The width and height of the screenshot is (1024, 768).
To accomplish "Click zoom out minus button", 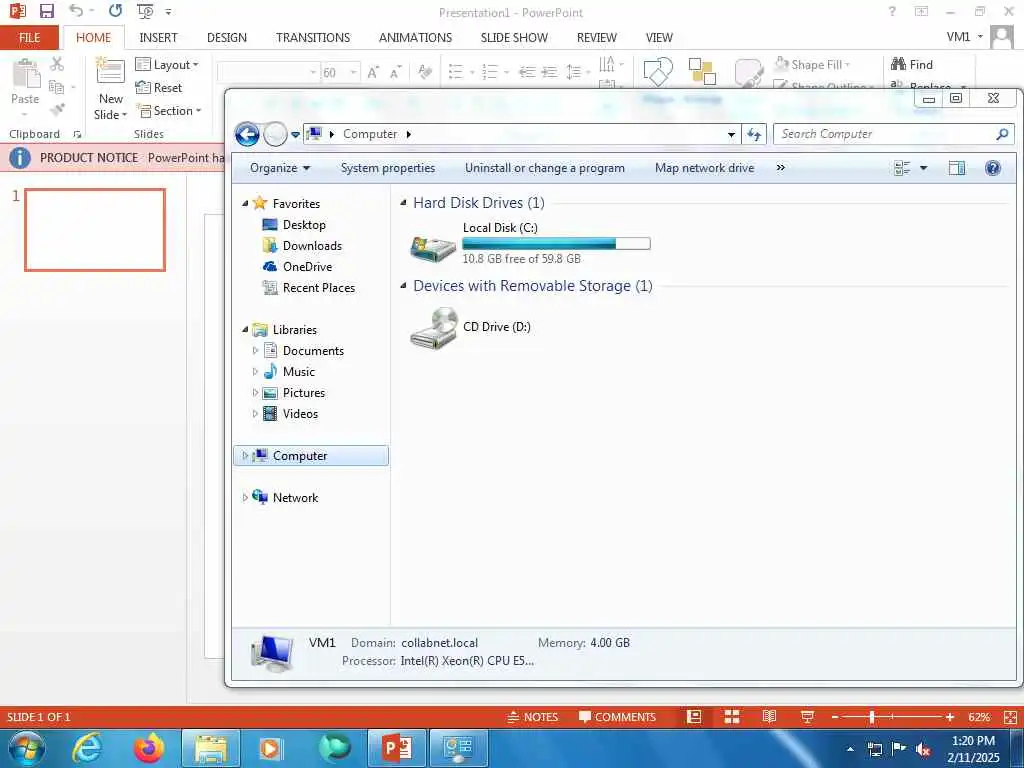I will (835, 717).
